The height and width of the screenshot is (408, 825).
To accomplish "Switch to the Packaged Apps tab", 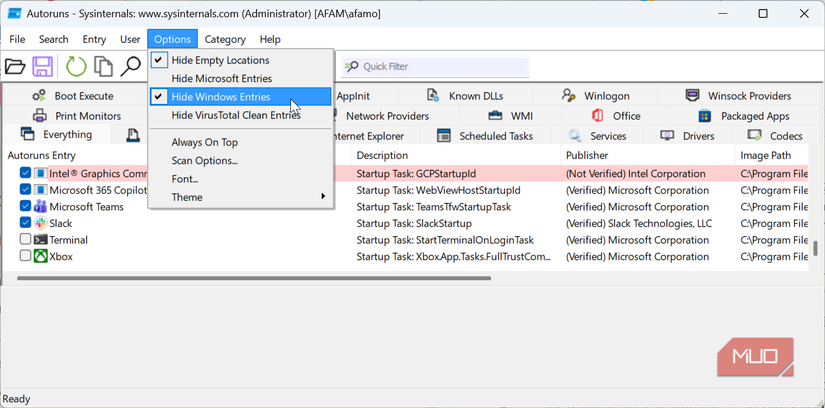I will 744,116.
